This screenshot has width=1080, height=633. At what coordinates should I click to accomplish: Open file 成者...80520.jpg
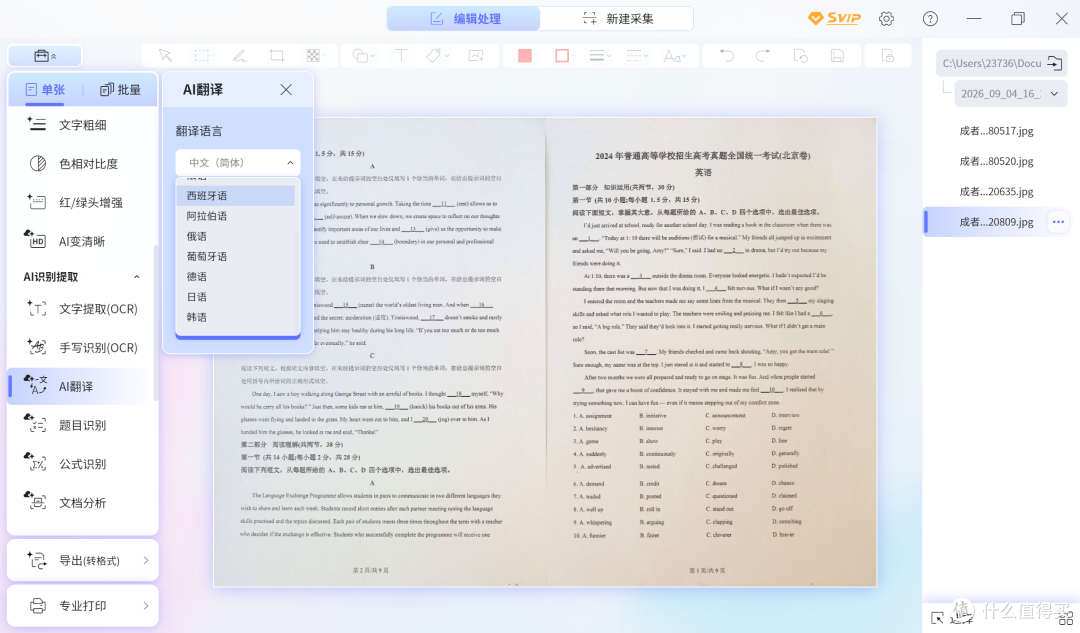coord(996,161)
